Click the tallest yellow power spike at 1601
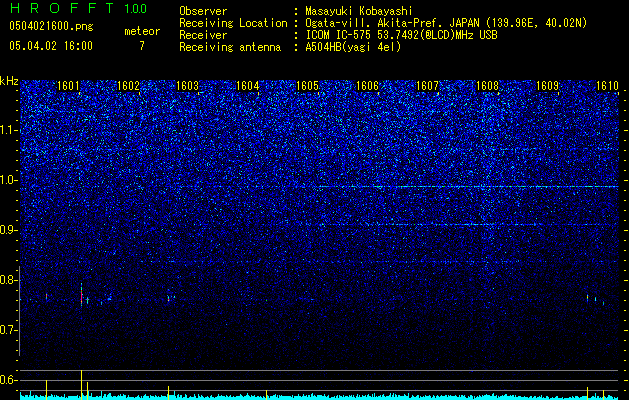The image size is (629, 400). click(81, 384)
